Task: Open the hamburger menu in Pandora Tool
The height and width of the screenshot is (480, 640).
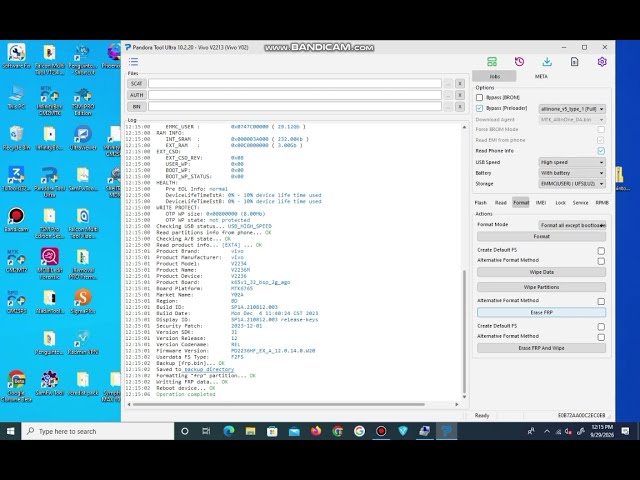Action: (x=133, y=62)
